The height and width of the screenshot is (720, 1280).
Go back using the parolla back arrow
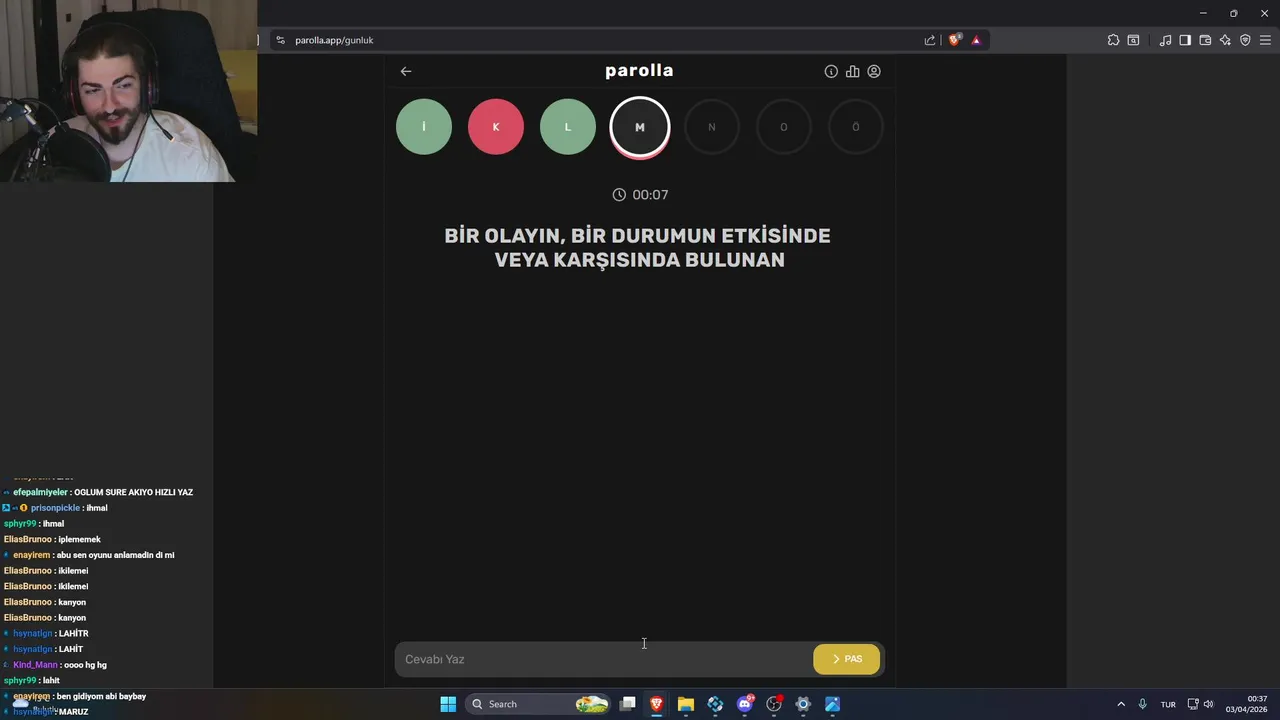406,71
